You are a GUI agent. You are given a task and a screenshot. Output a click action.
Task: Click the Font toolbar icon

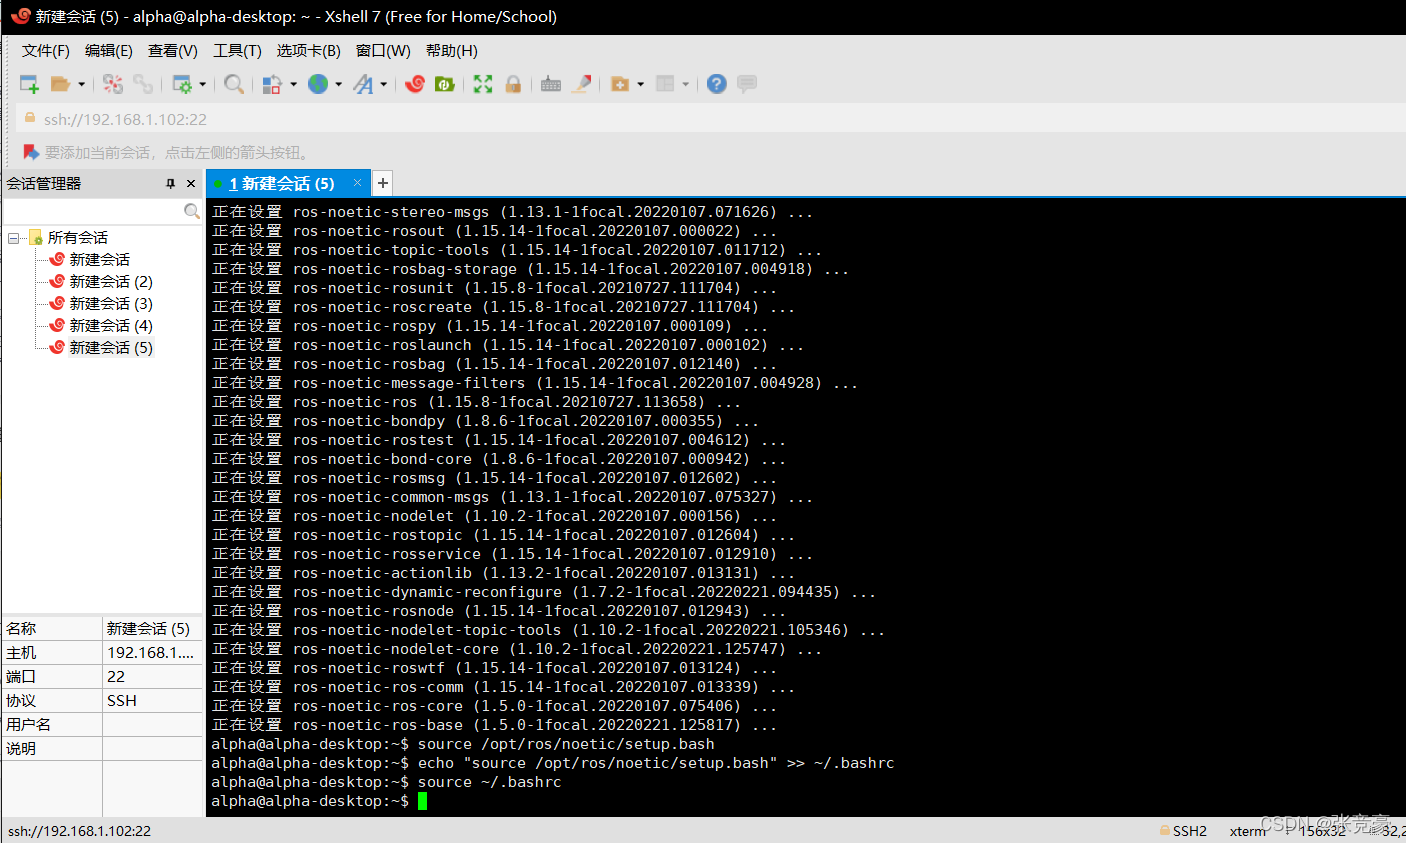coord(363,84)
